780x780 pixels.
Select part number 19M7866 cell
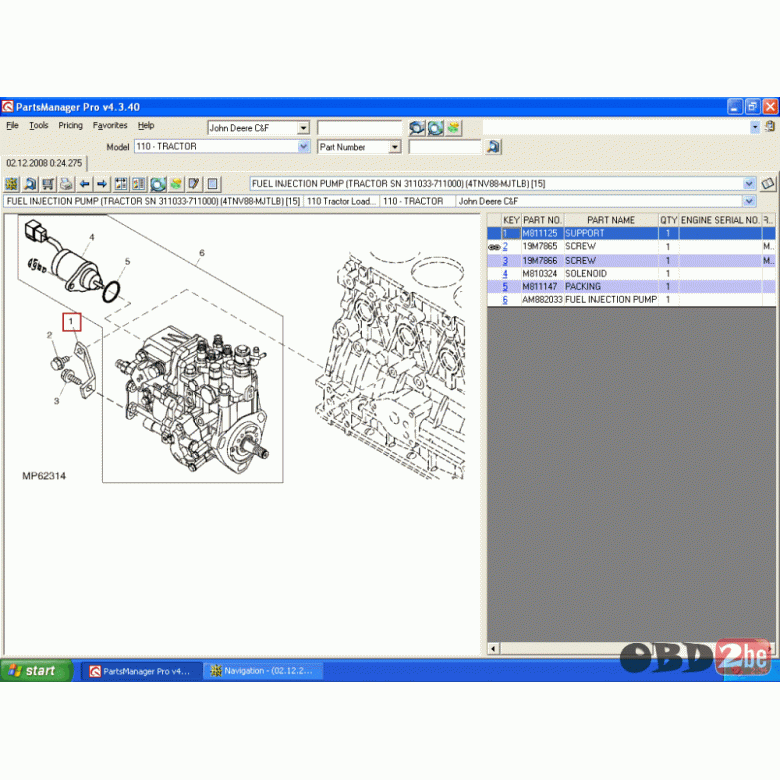(x=540, y=261)
